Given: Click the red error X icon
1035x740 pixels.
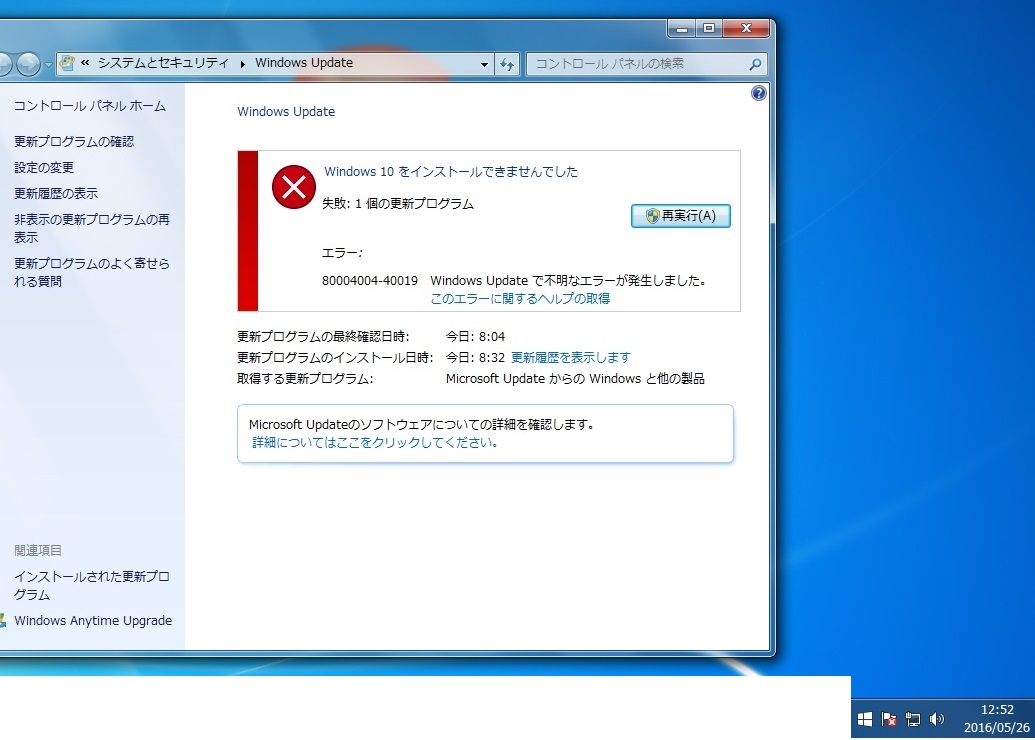Looking at the screenshot, I should point(294,187).
